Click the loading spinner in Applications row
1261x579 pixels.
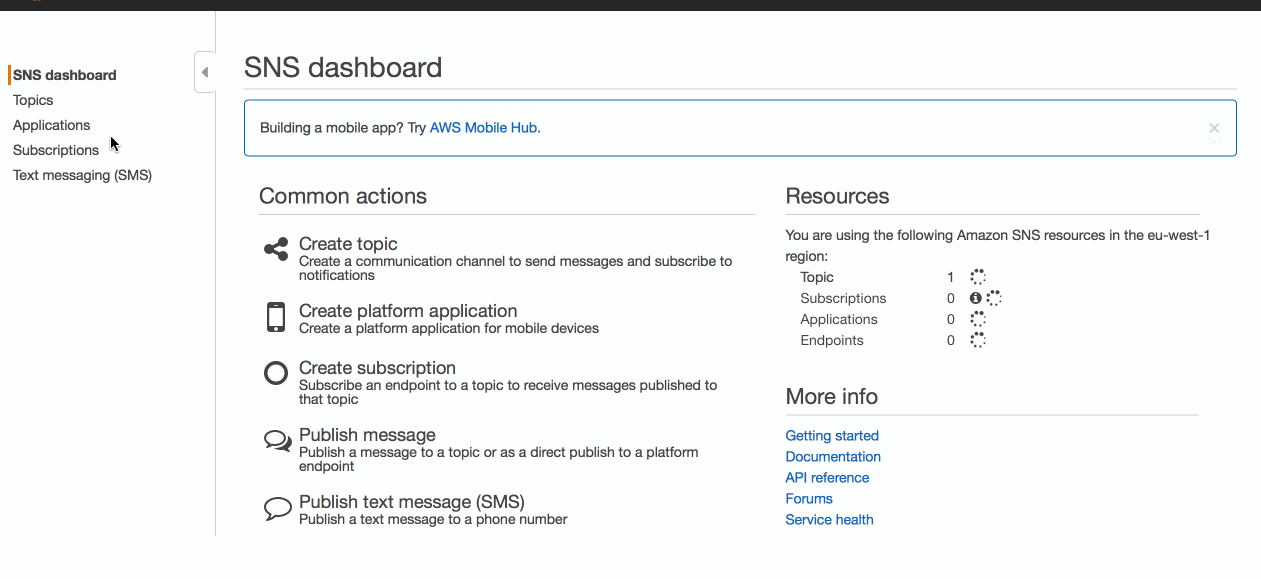click(x=978, y=319)
